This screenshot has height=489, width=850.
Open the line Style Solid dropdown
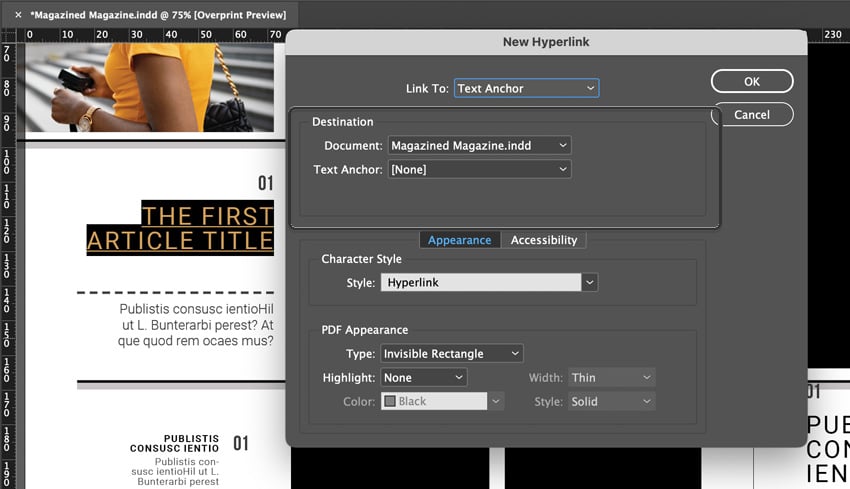611,401
